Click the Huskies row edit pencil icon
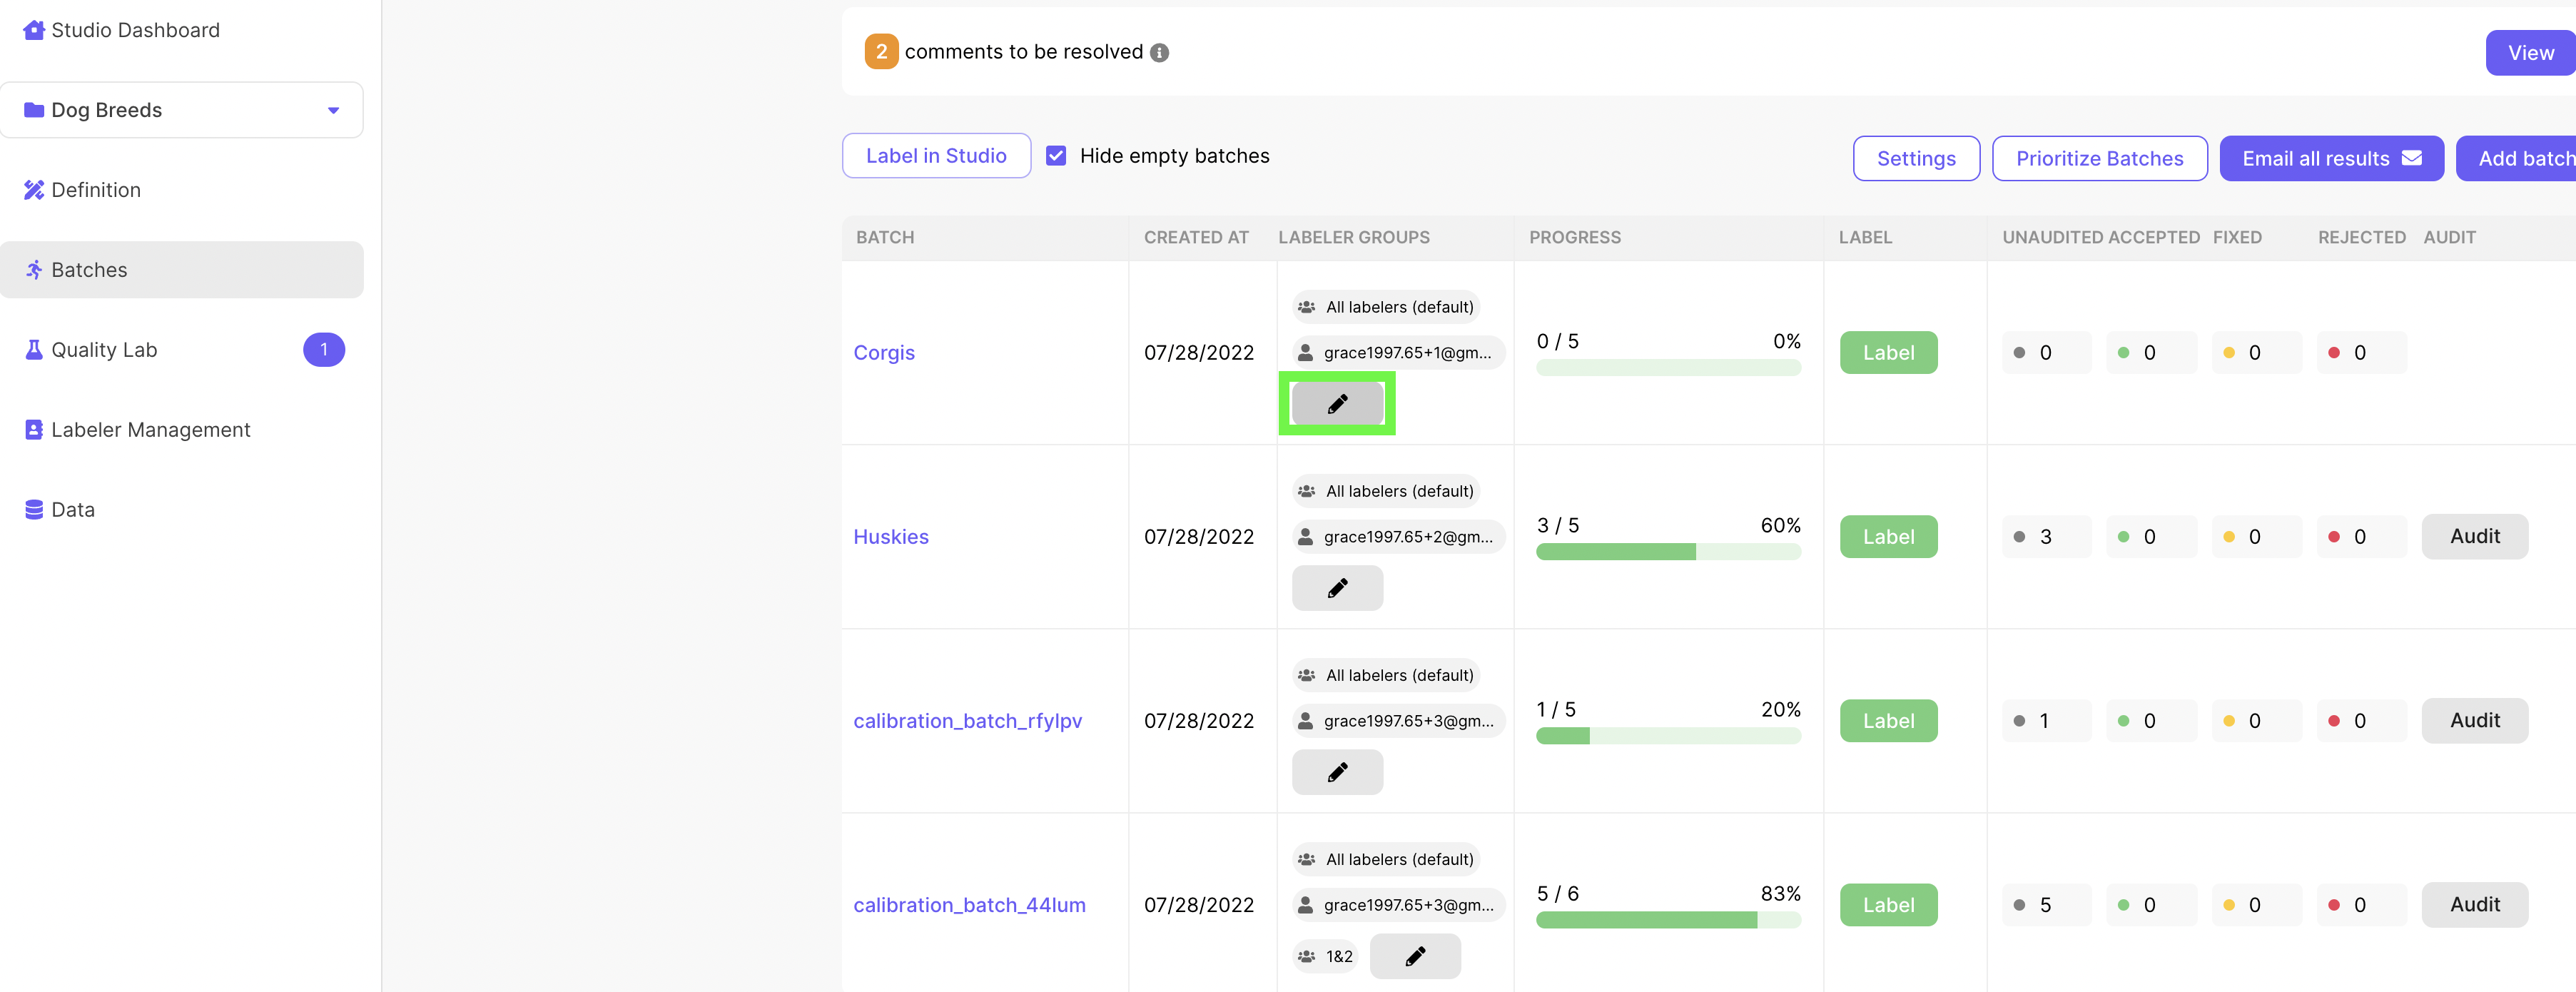Viewport: 2576px width, 992px height. (x=1337, y=588)
